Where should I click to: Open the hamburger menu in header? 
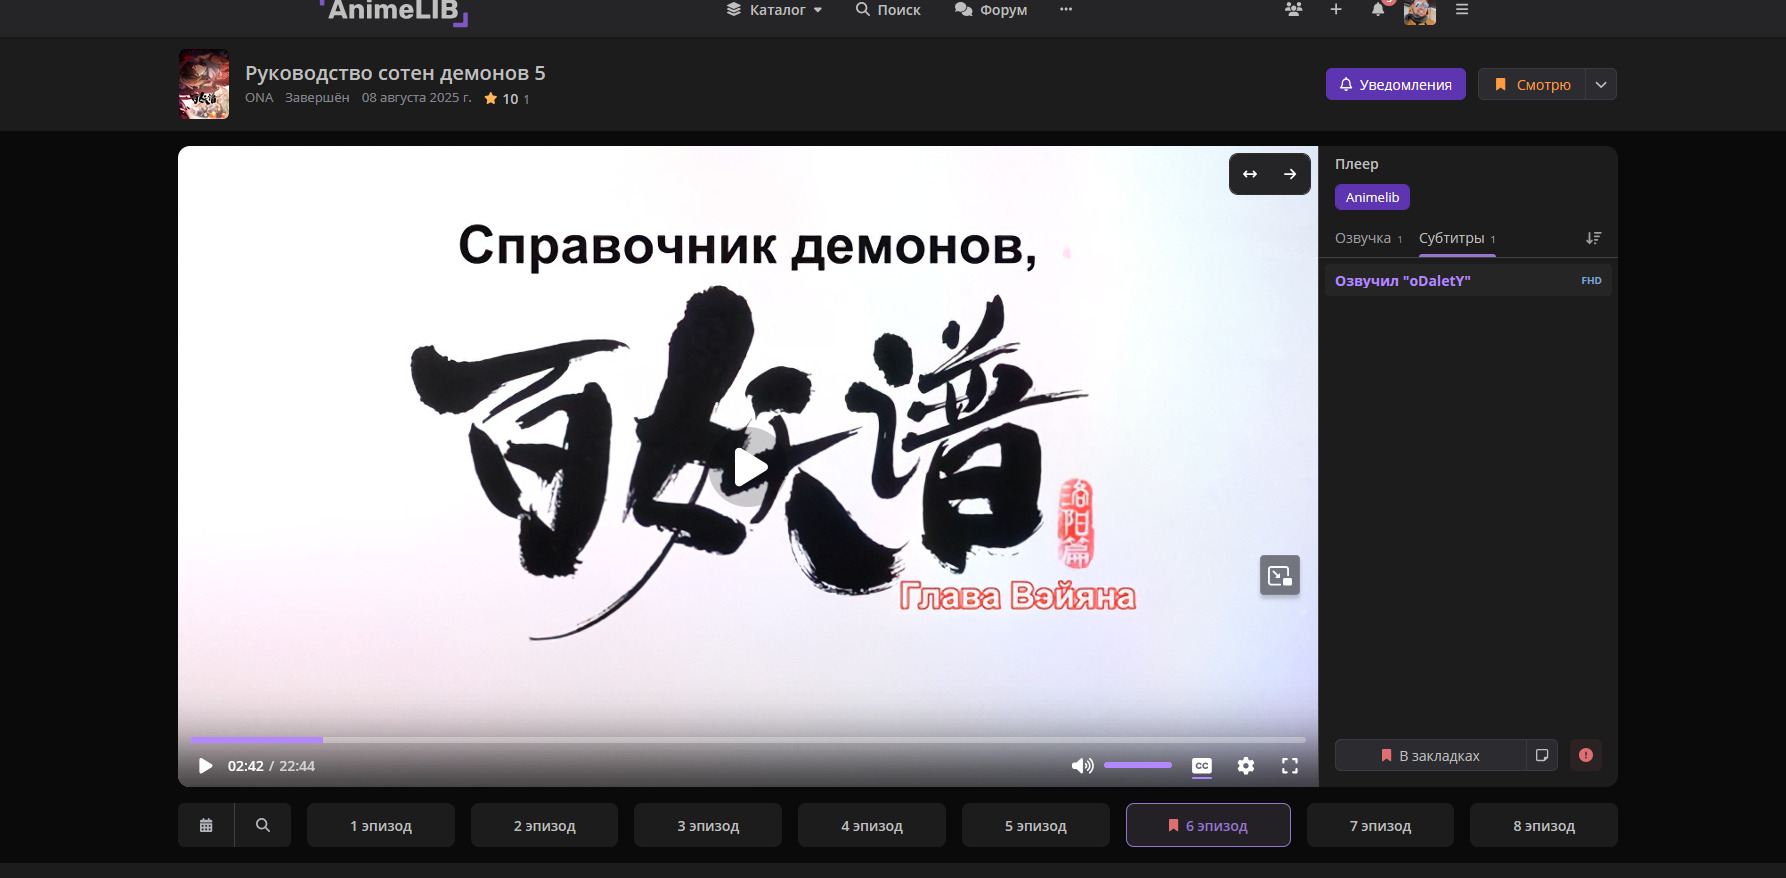(1462, 10)
